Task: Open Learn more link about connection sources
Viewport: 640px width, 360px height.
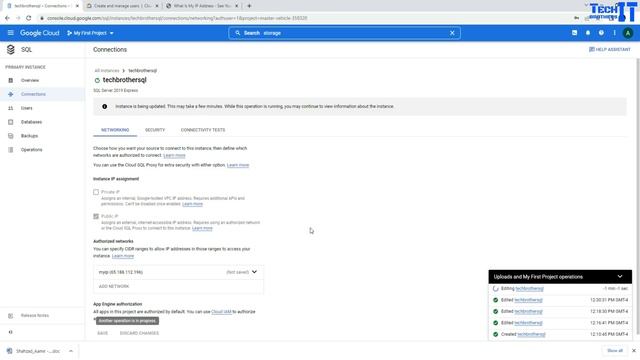Action: [x=174, y=156]
